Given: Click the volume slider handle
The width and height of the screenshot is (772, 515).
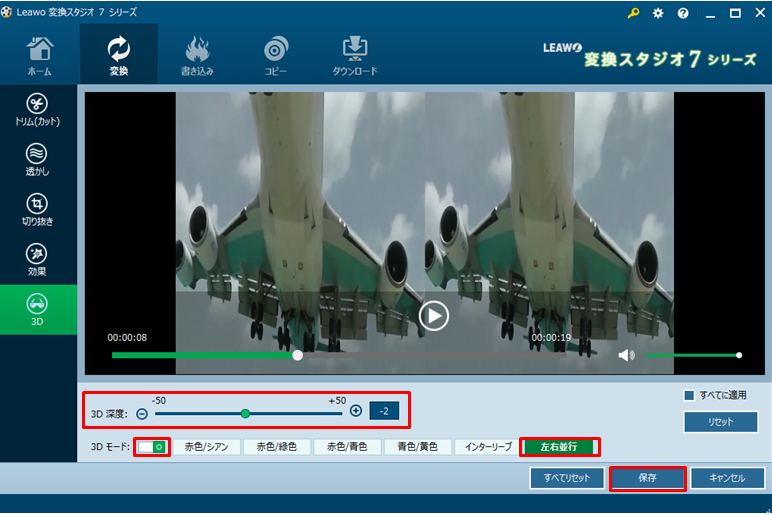Looking at the screenshot, I should (x=739, y=355).
